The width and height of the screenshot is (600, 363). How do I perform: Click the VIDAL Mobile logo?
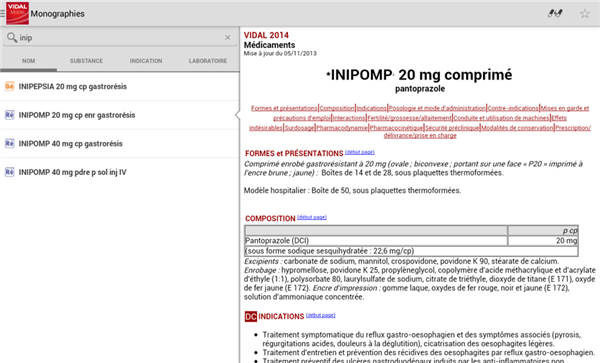point(17,13)
